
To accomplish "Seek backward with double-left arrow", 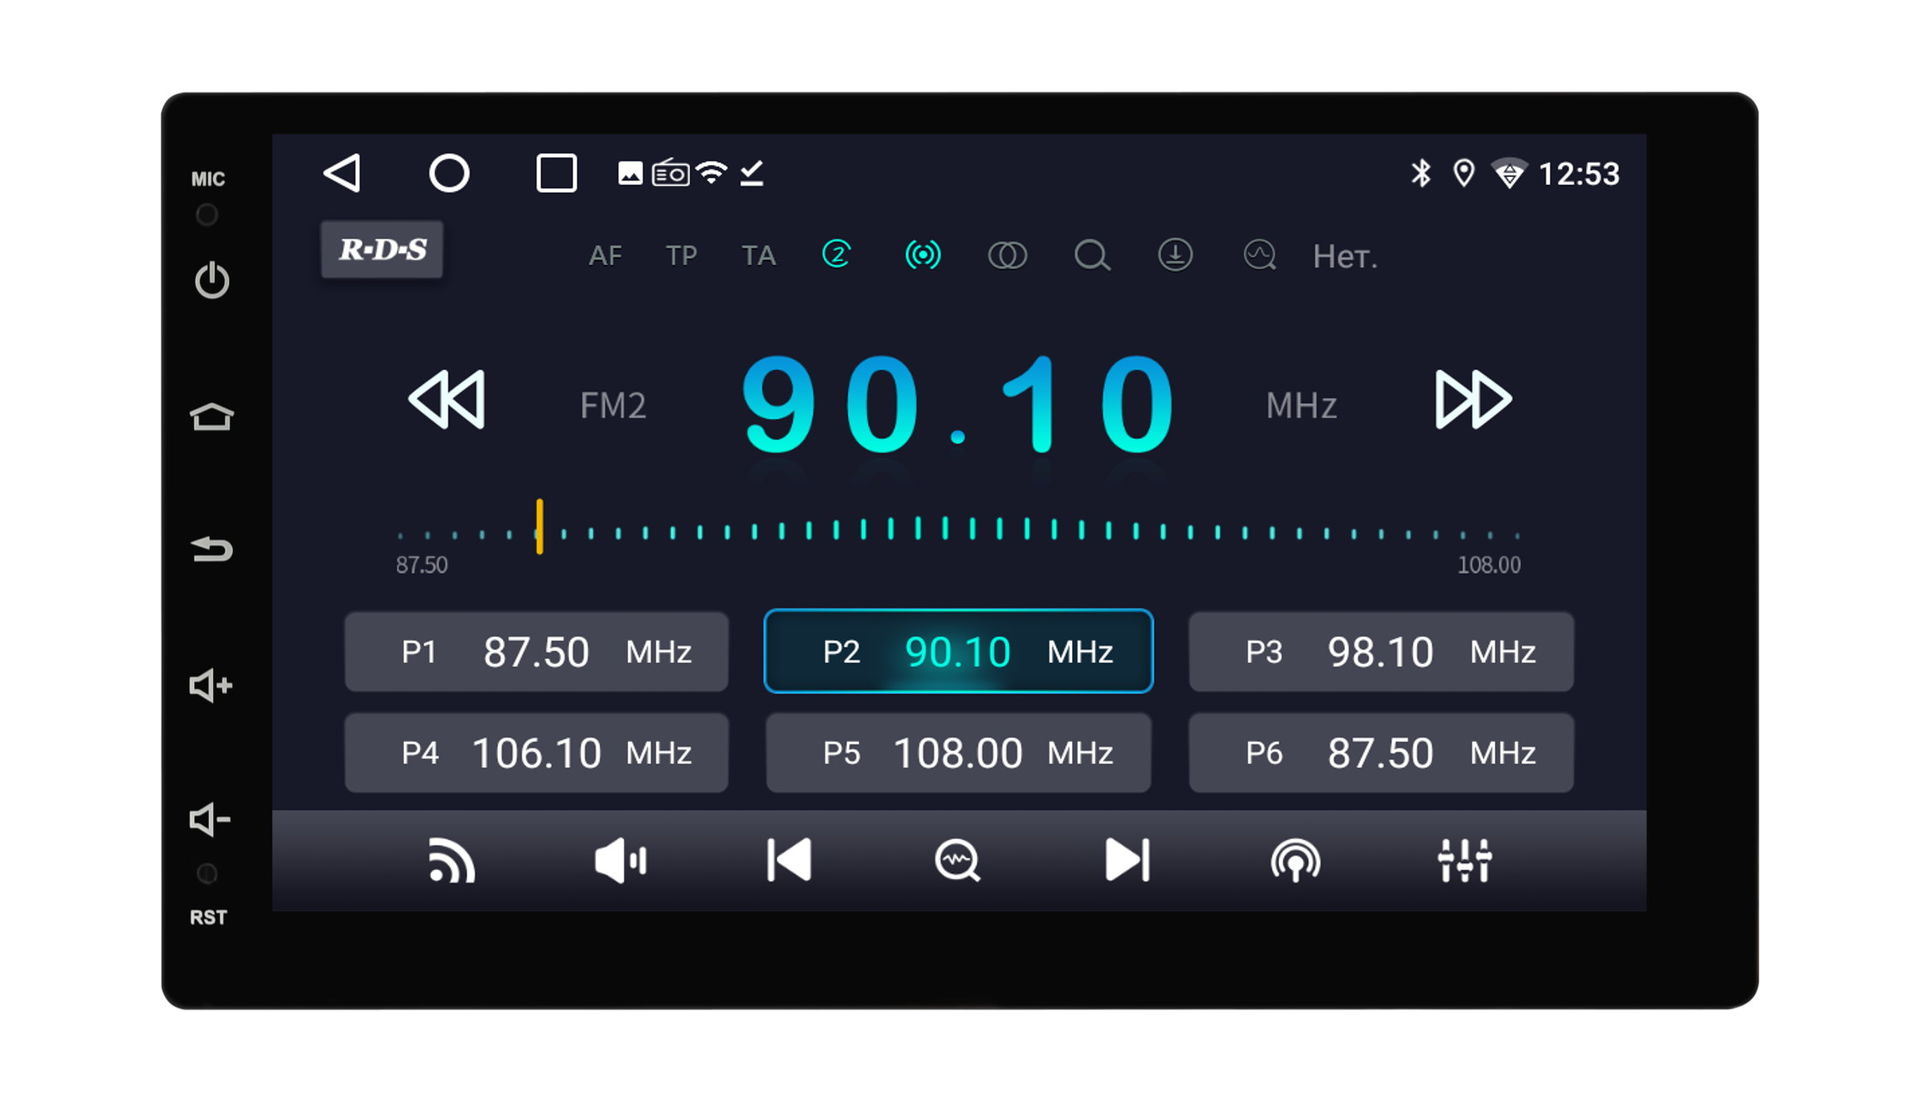I will 447,400.
